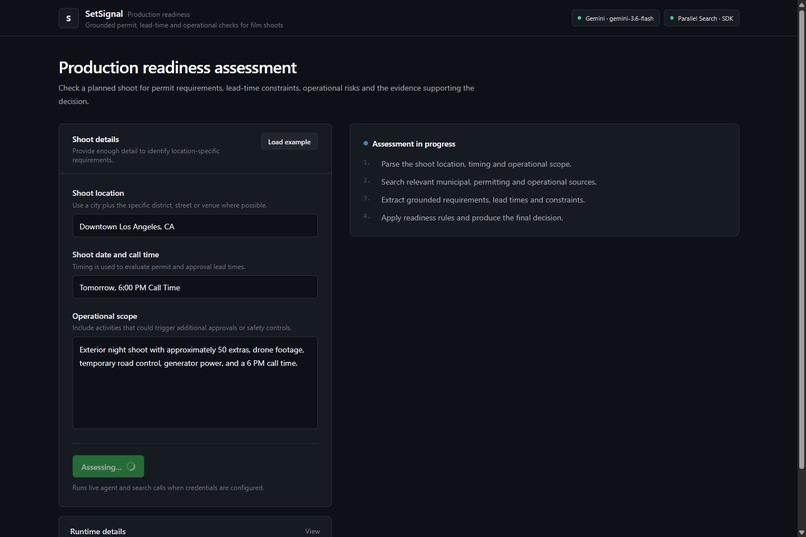Click the Operational scope label
The width and height of the screenshot is (806, 537).
point(105,316)
